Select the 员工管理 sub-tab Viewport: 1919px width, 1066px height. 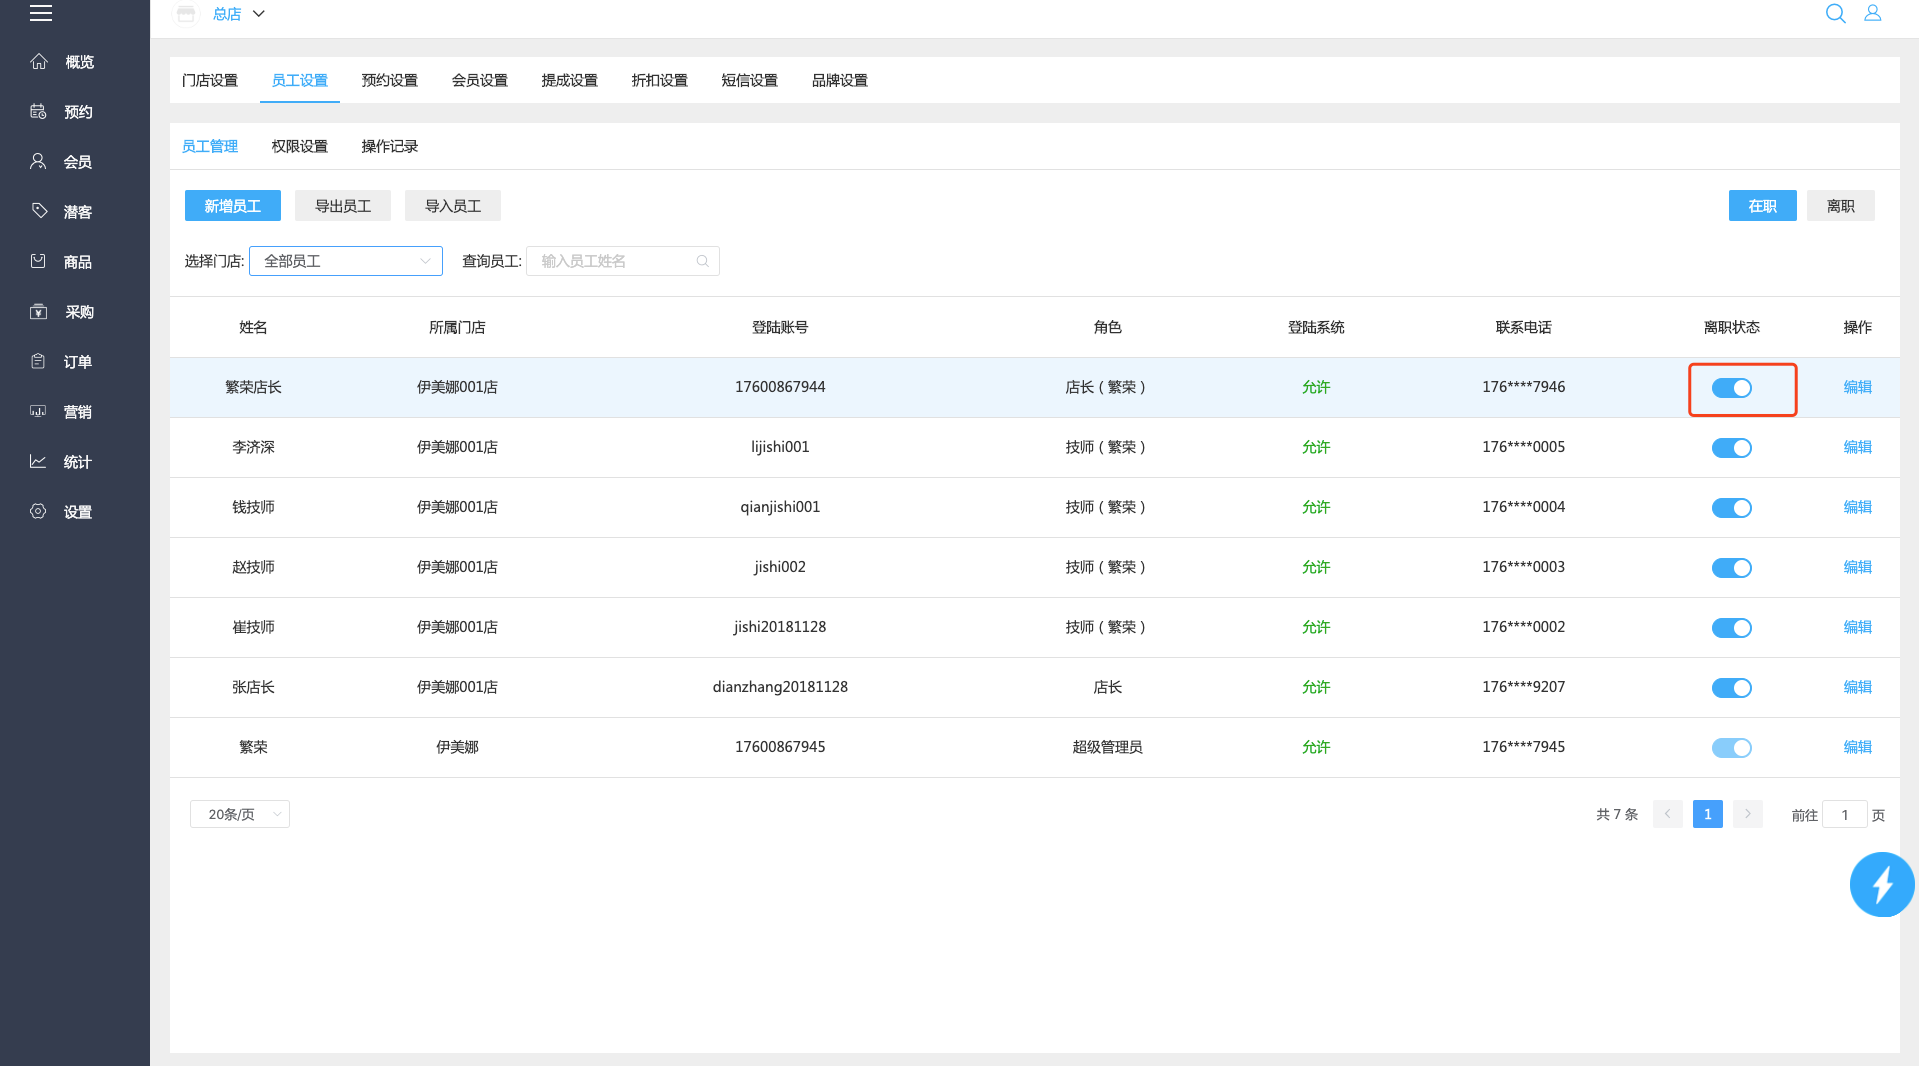point(210,146)
